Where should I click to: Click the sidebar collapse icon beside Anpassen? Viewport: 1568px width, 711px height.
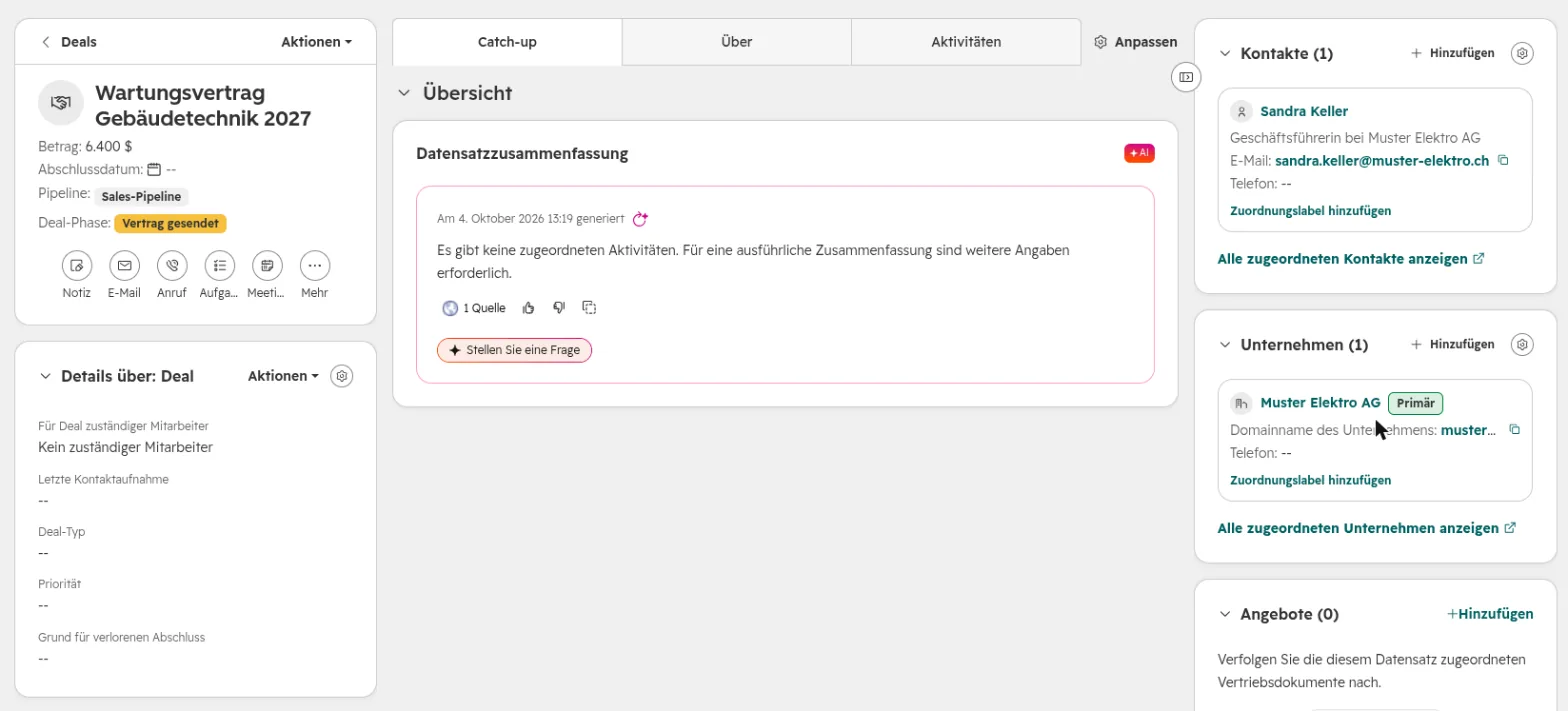1186,77
